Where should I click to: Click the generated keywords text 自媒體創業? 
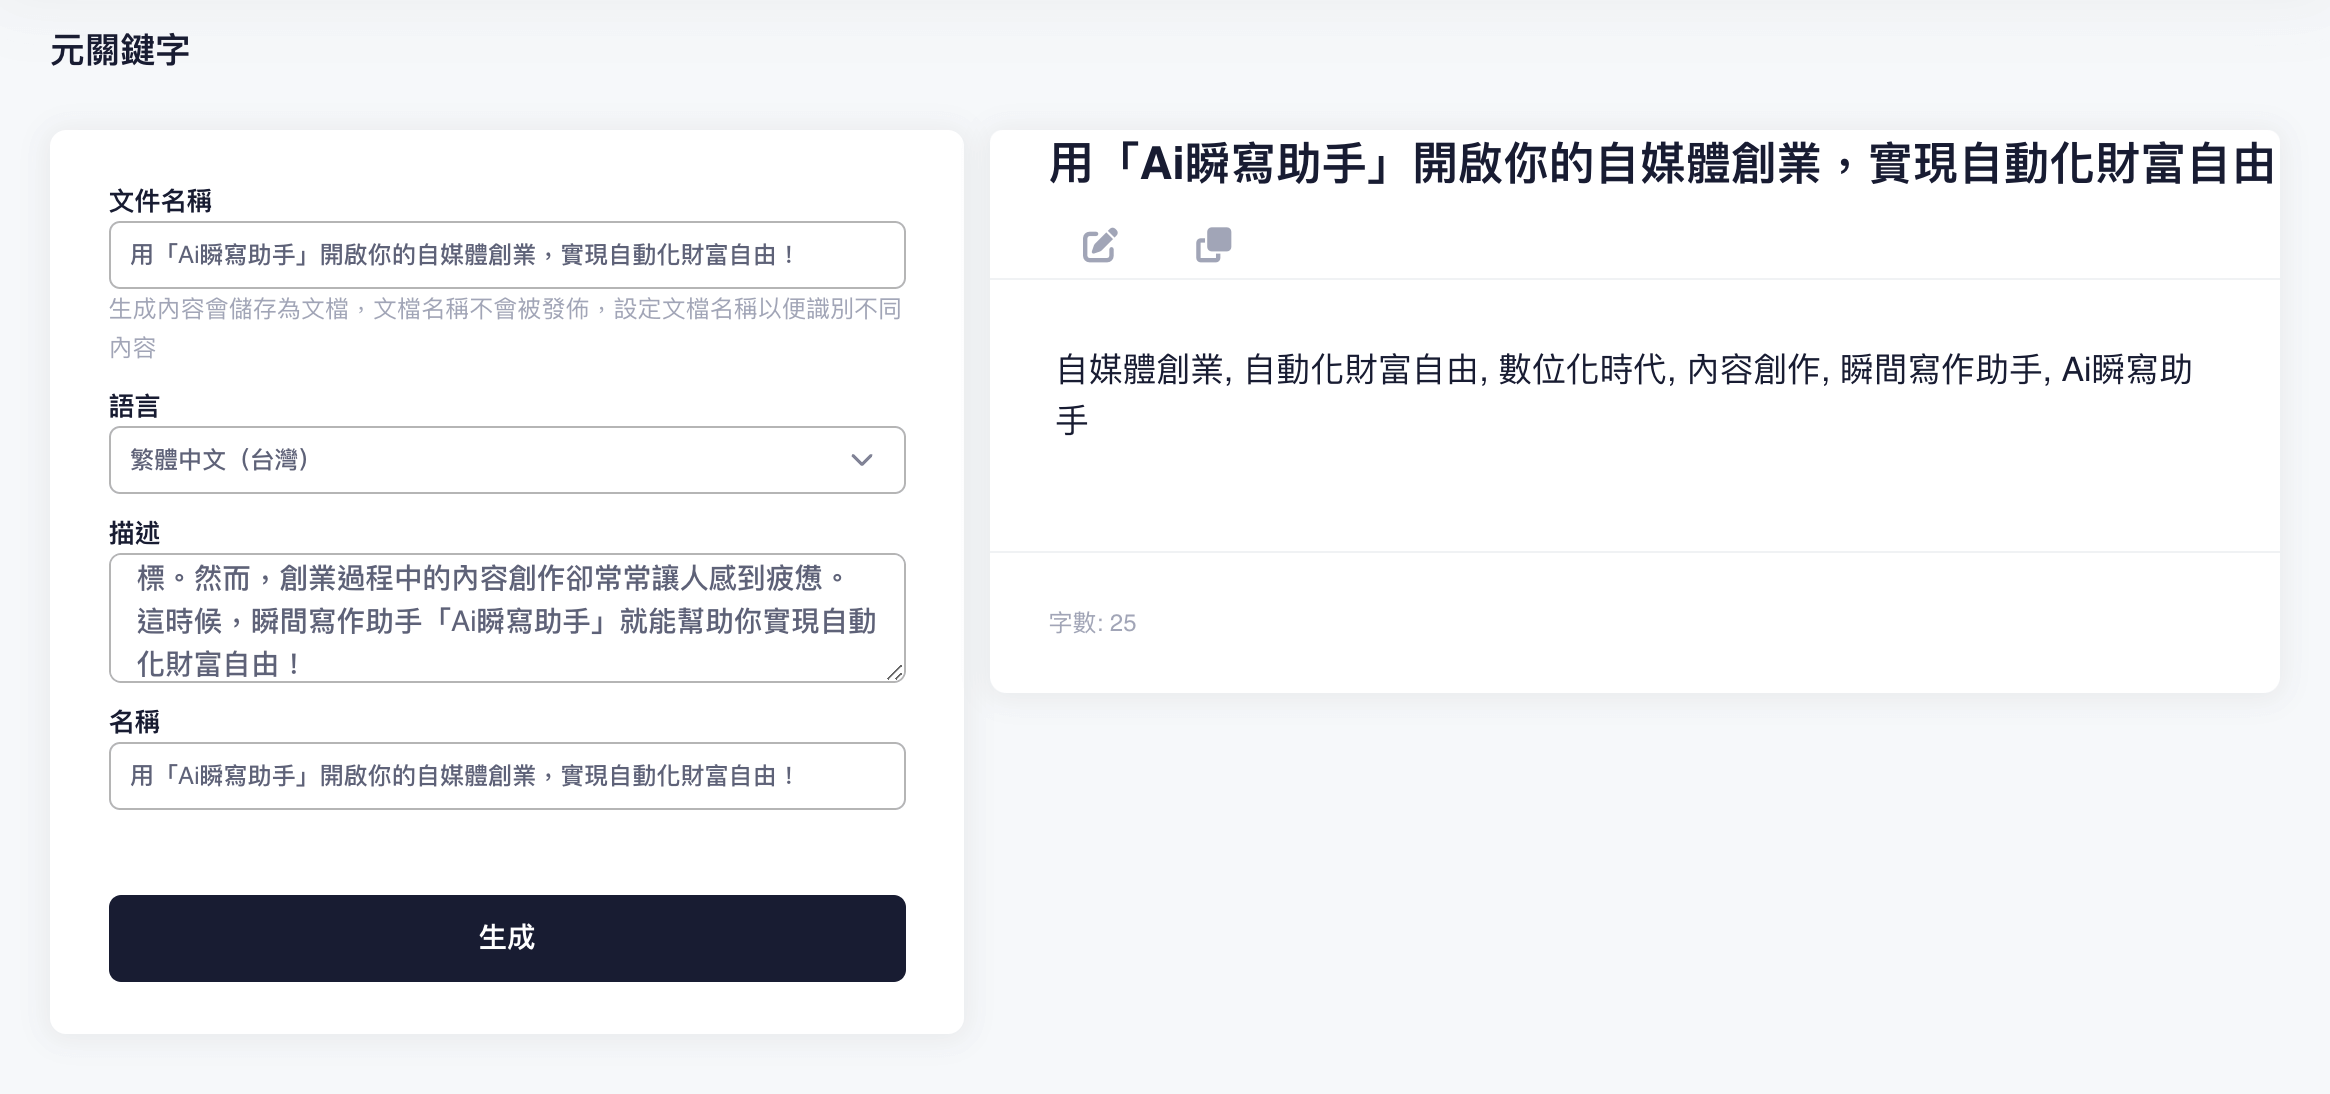(1142, 370)
